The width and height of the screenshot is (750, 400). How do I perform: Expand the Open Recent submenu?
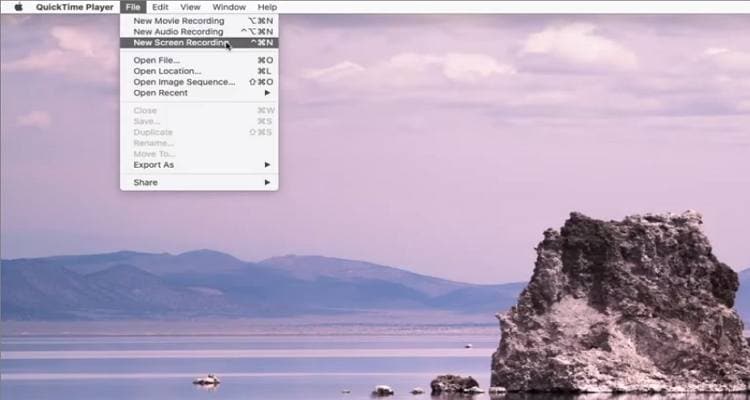[x=199, y=93]
